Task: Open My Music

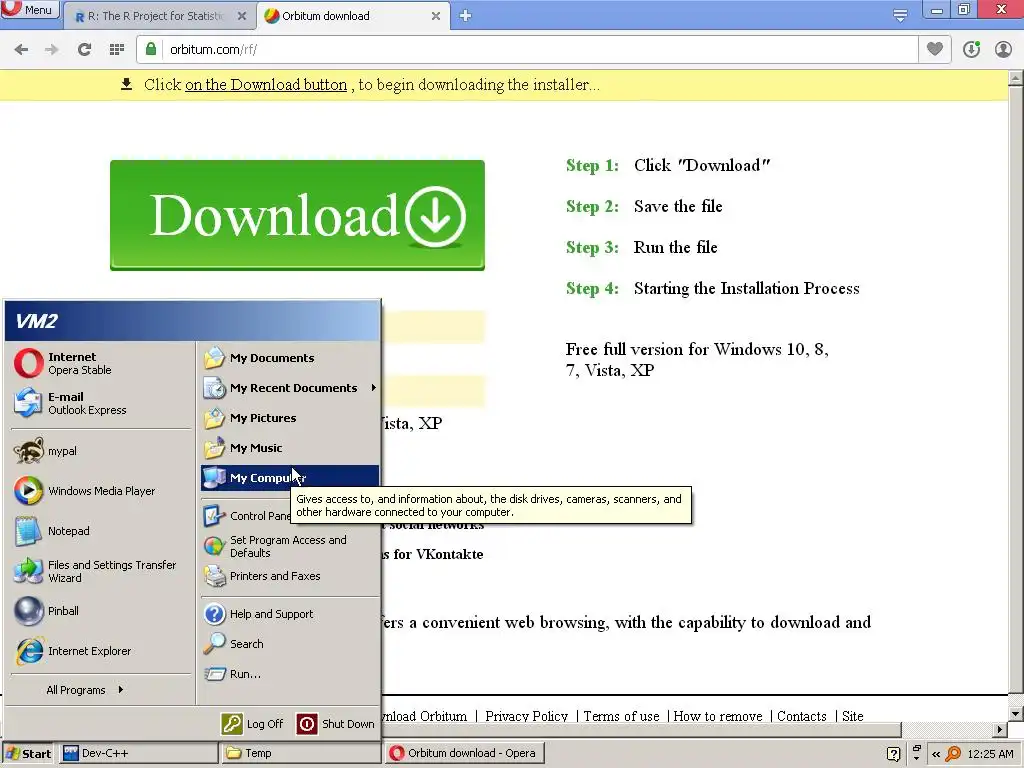Action: (290, 448)
